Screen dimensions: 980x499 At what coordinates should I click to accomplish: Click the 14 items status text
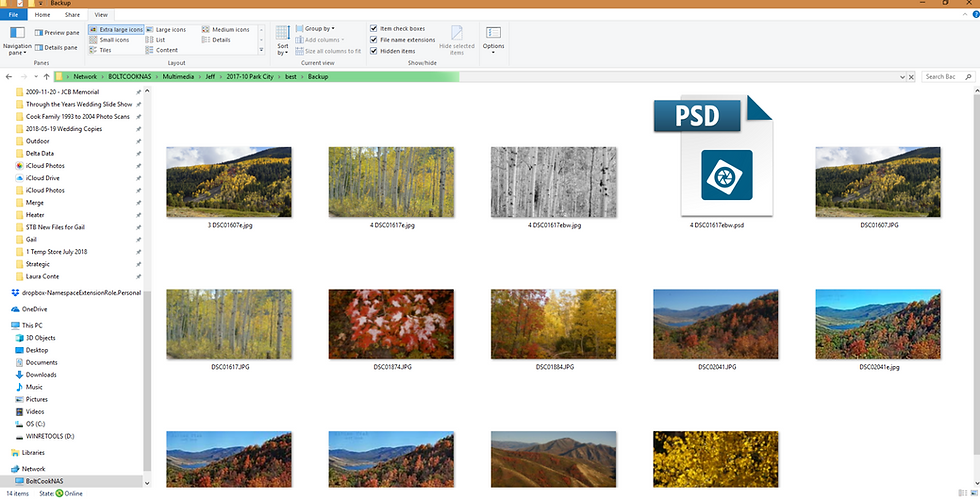[x=18, y=493]
